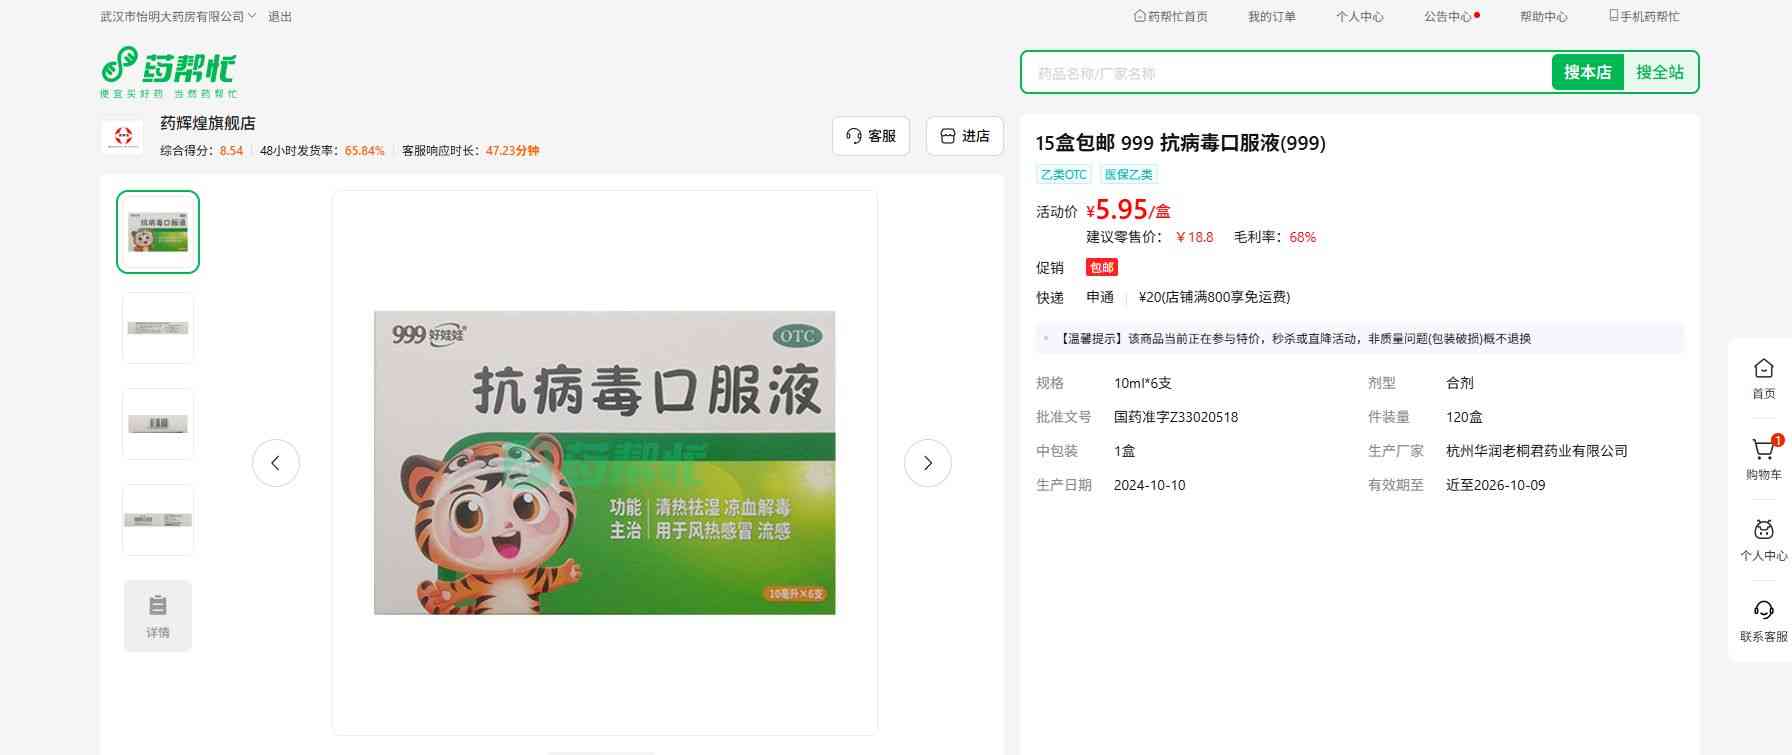This screenshot has height=755, width=1792.
Task: Focus the drug name search field
Action: tap(1285, 73)
